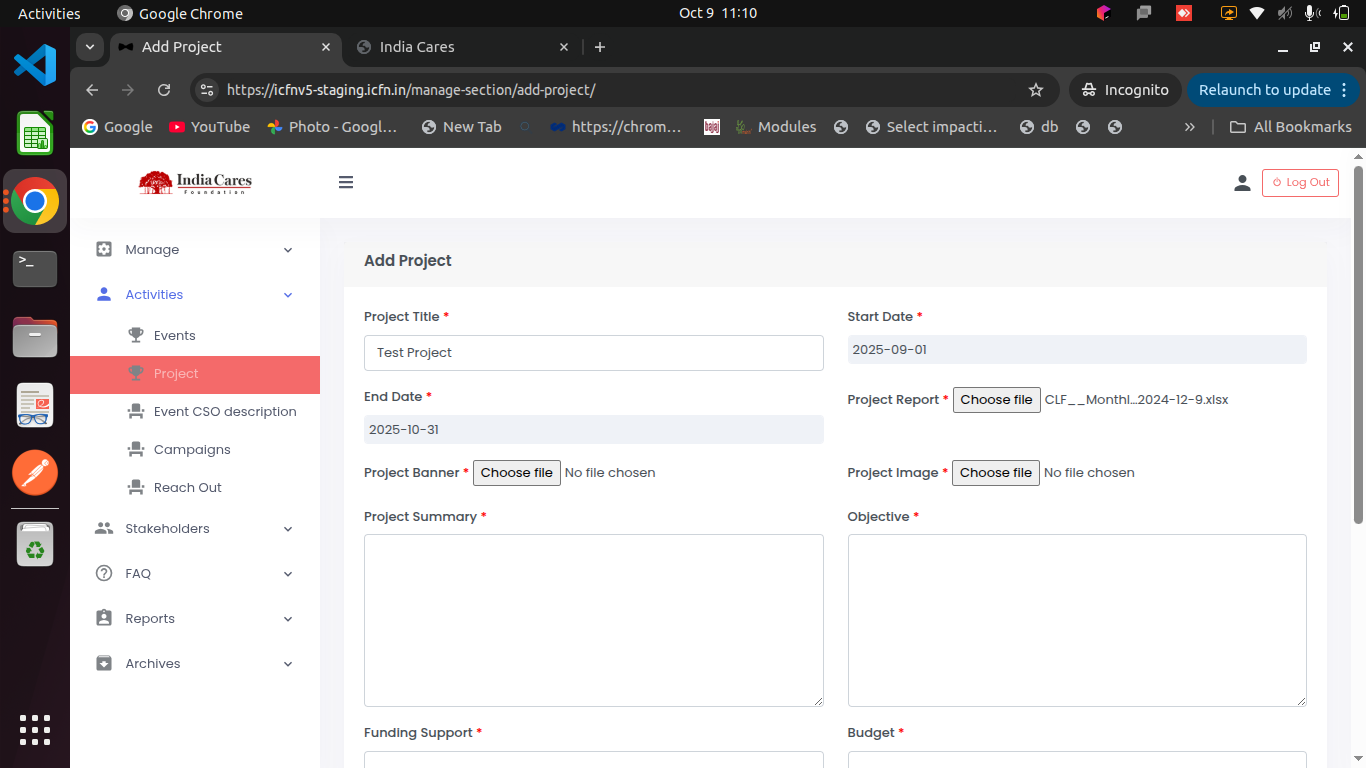The height and width of the screenshot is (768, 1366).
Task: Click the India Cares Foundation logo
Action: pos(195,182)
